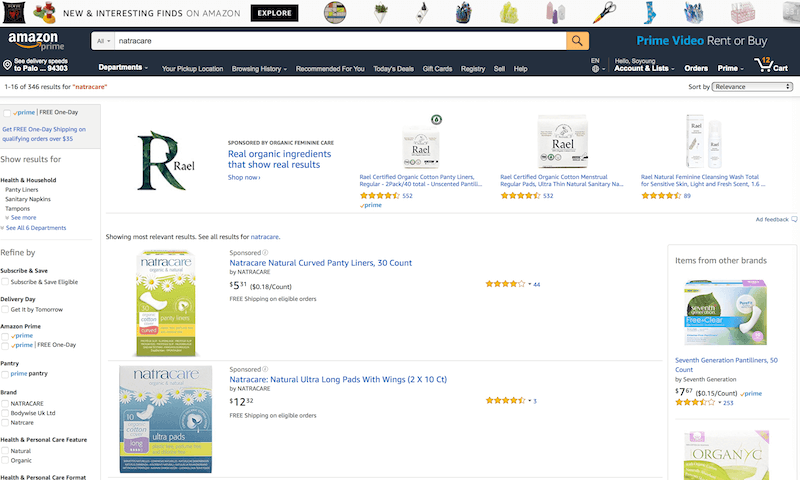
Task: Click star rating of Rael Panty Liners
Action: point(380,196)
